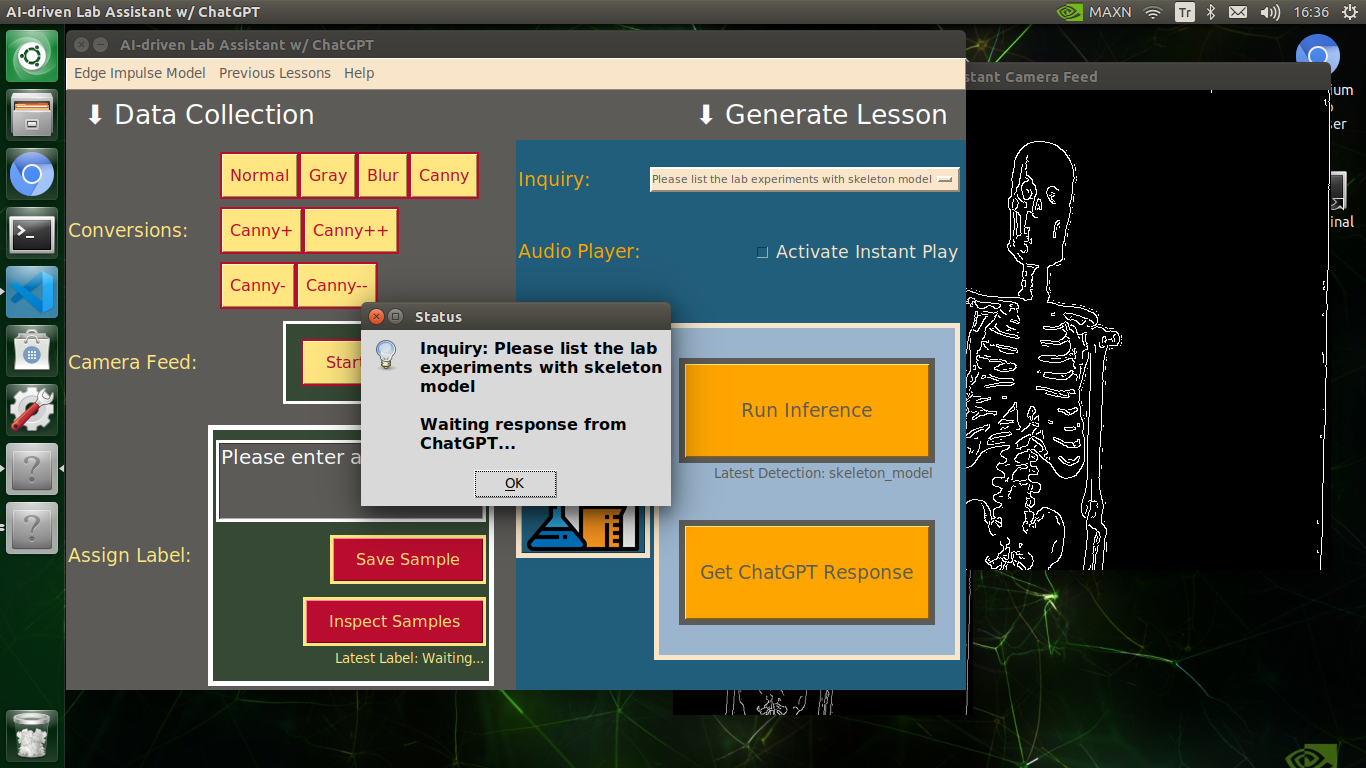The width and height of the screenshot is (1366, 768).
Task: Save the current sample
Action: pos(408,559)
